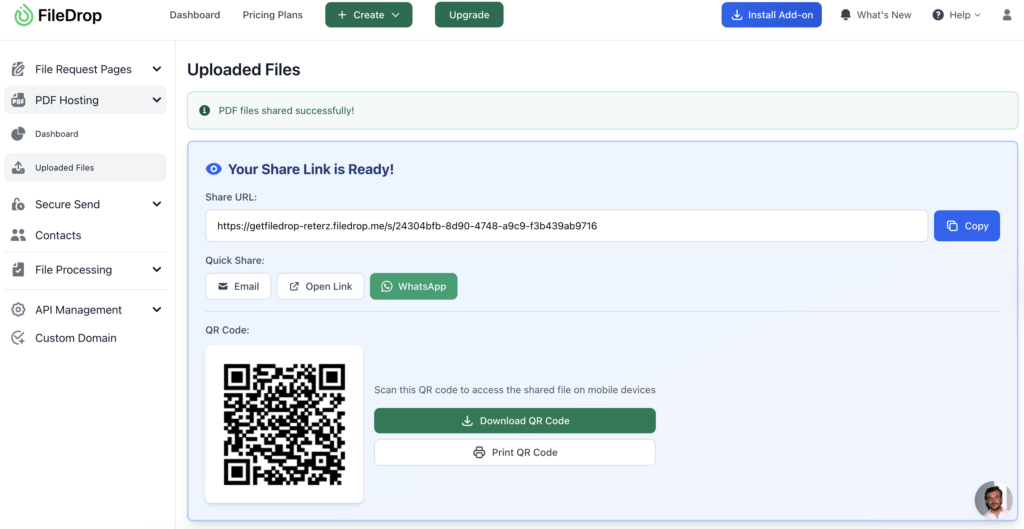This screenshot has height=529, width=1024.
Task: Click the File Processing icon
Action: point(18,270)
